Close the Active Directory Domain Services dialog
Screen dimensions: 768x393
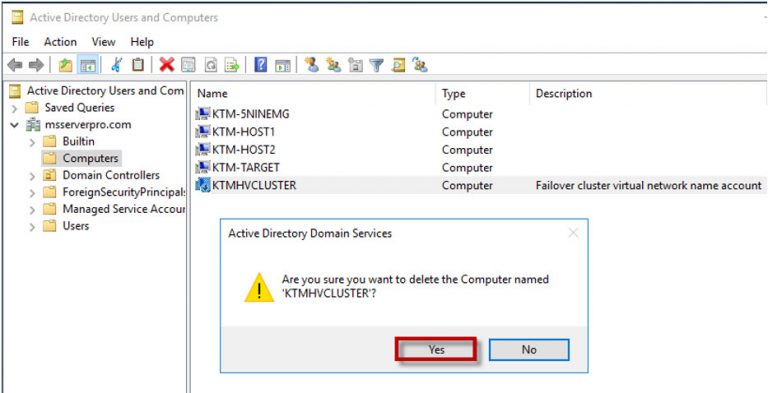[x=573, y=233]
